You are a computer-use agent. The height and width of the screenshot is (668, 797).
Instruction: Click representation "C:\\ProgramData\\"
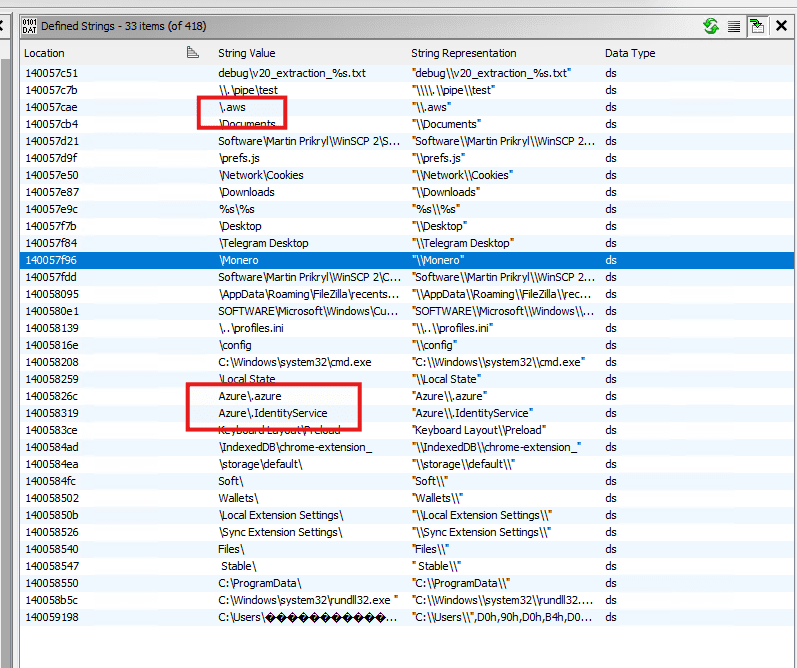pyautogui.click(x=461, y=583)
